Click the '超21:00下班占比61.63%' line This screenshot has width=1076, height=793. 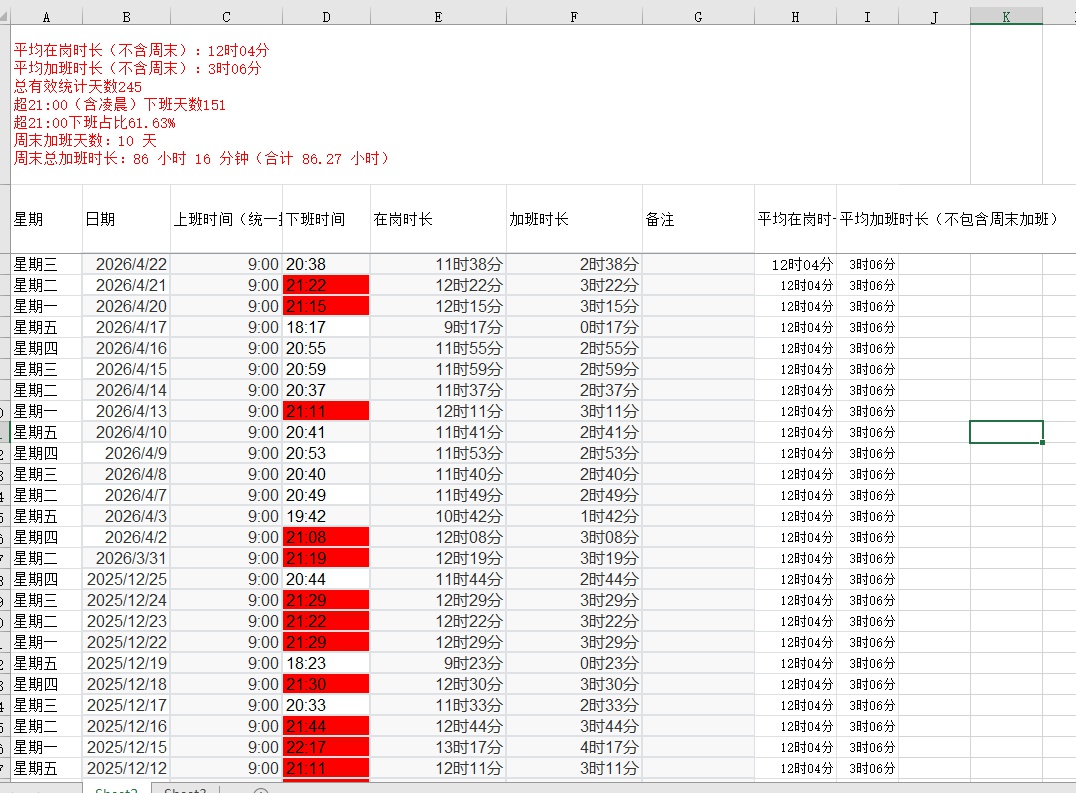pyautogui.click(x=95, y=123)
